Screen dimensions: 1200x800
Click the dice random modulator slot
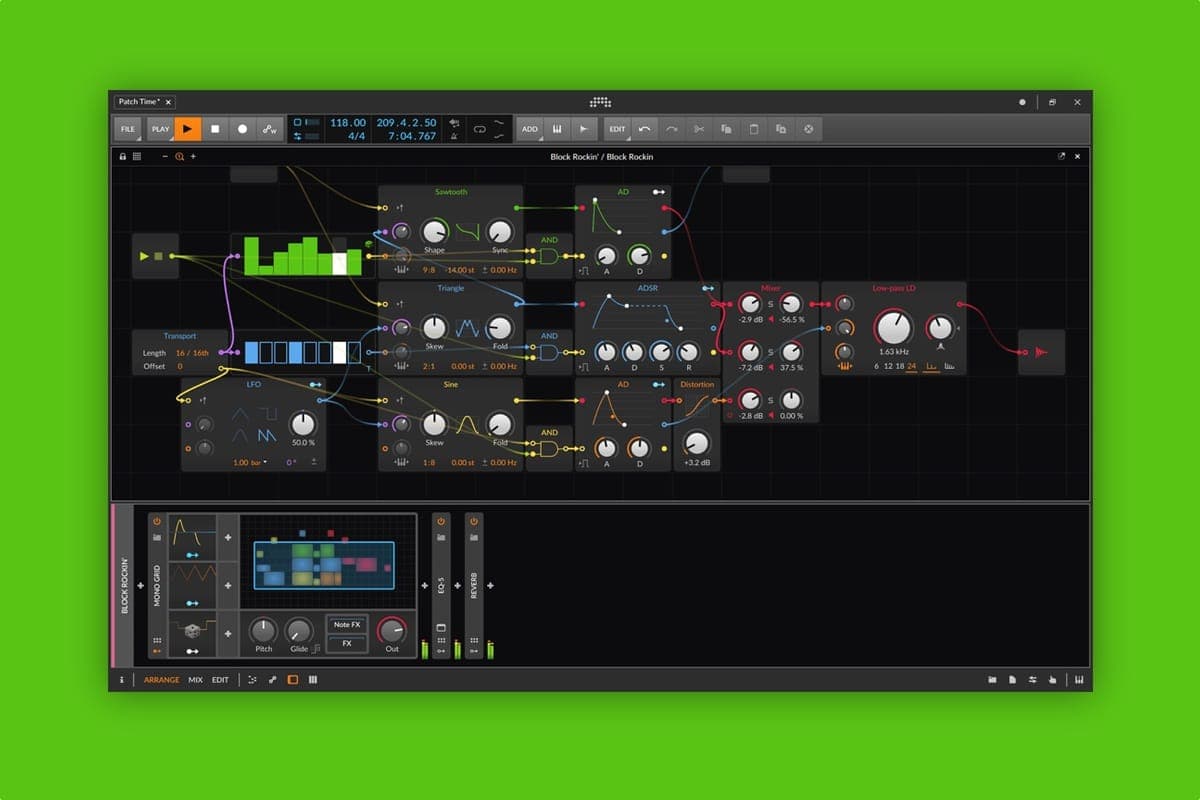[192, 633]
